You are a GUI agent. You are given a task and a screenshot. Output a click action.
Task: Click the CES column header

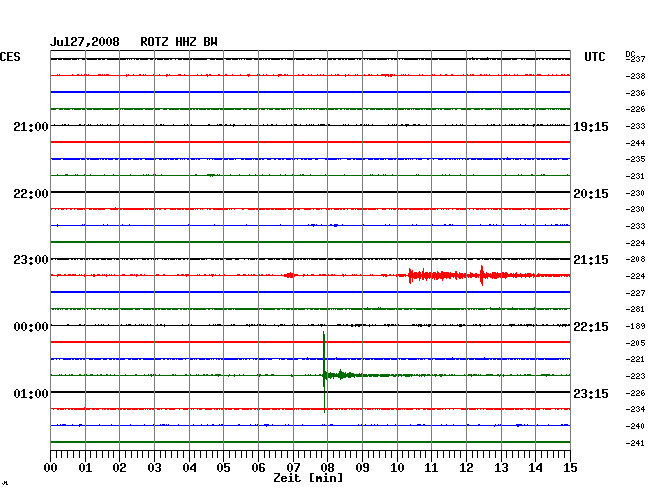tap(10, 57)
